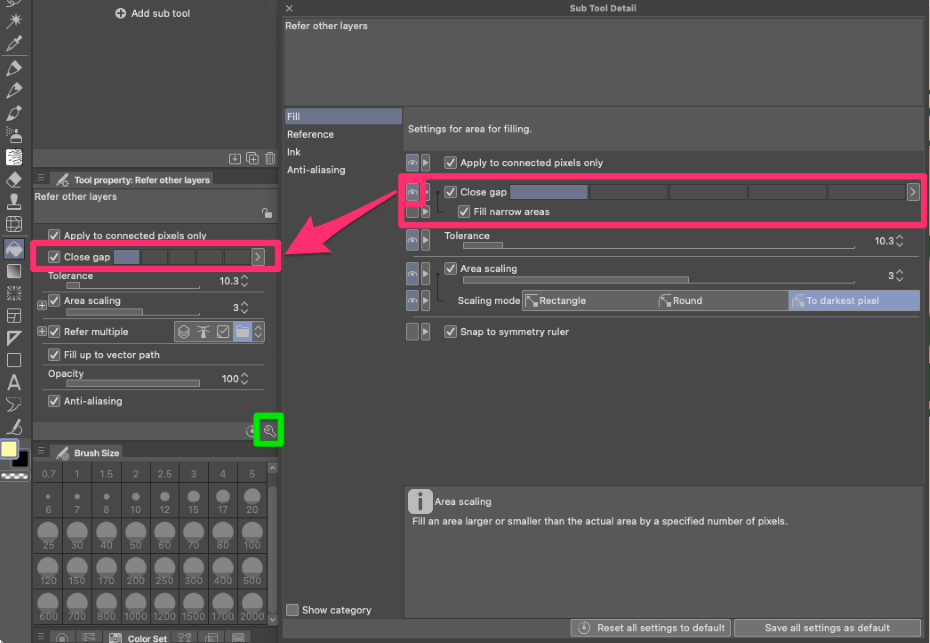Select the stamp-shaped Blend tool
Image resolution: width=930 pixels, height=643 pixels.
tap(14, 202)
